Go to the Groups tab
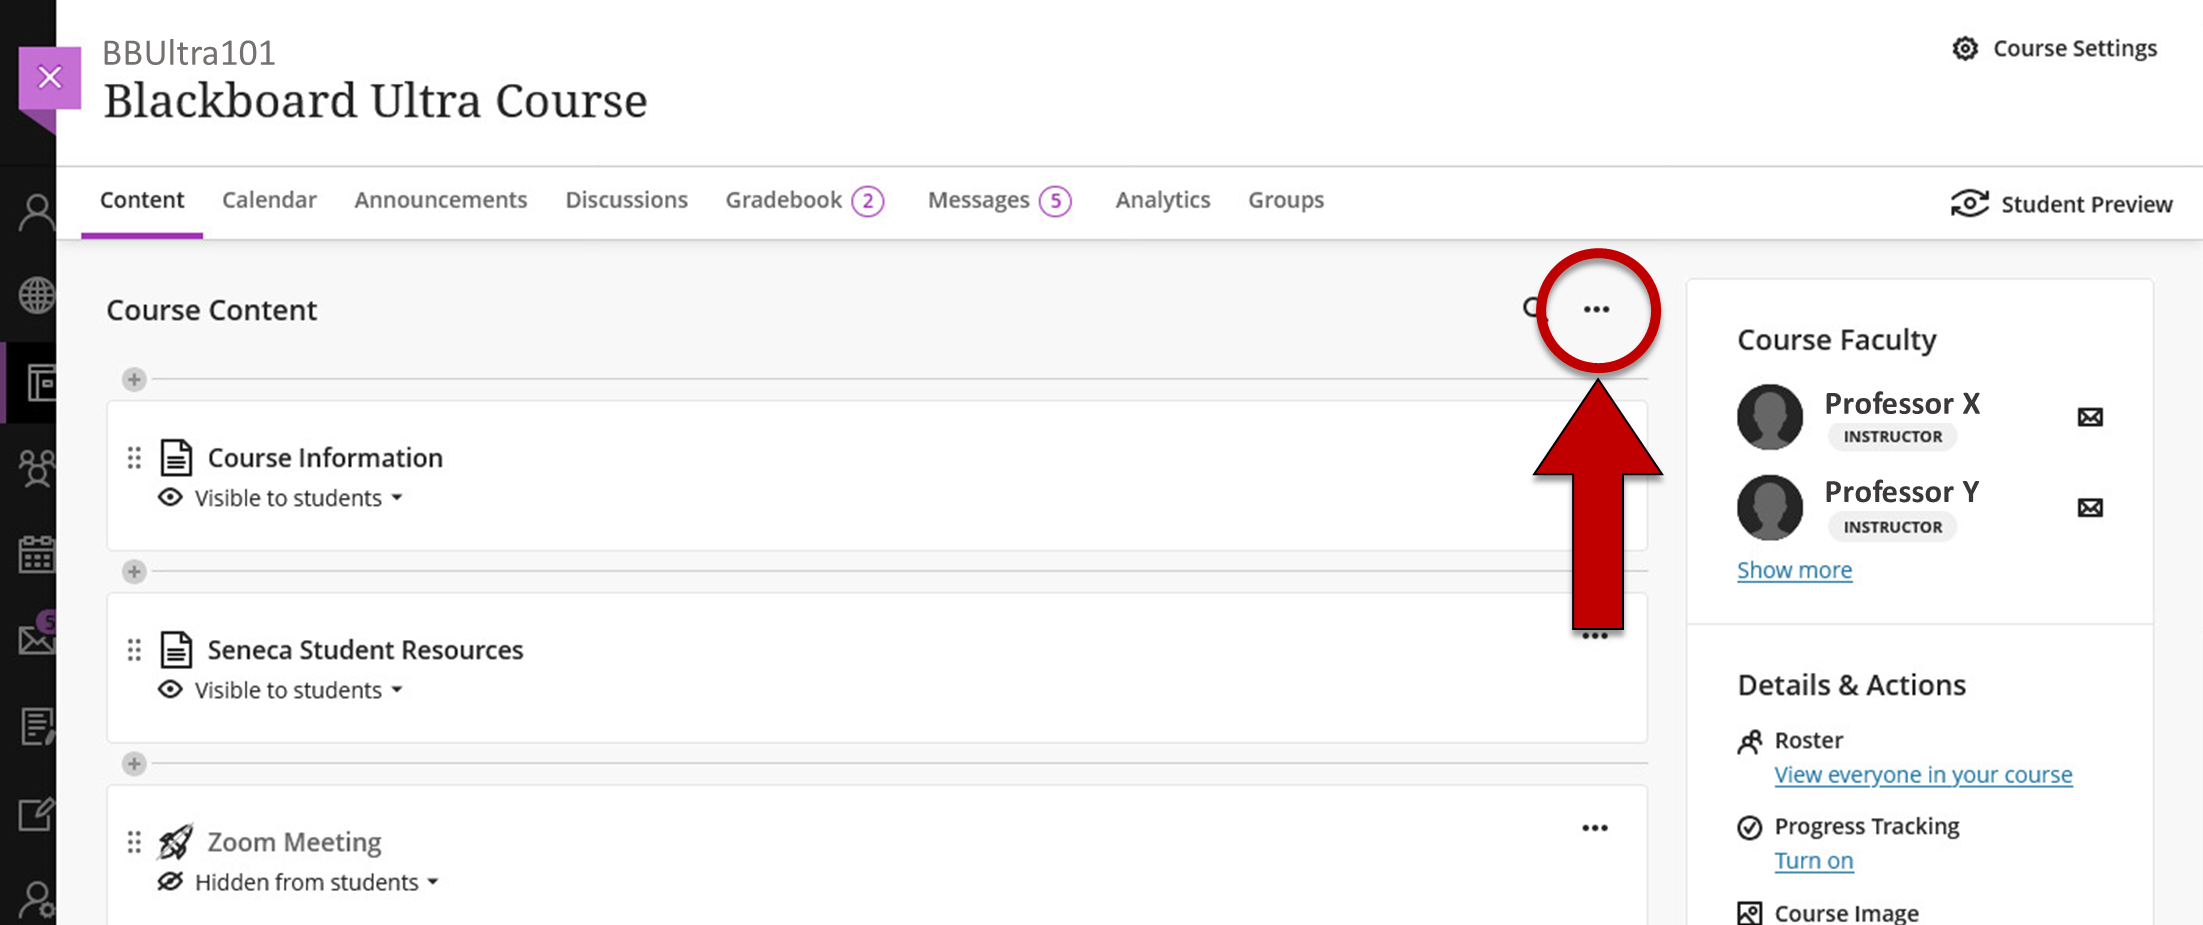2203x925 pixels. click(x=1285, y=200)
